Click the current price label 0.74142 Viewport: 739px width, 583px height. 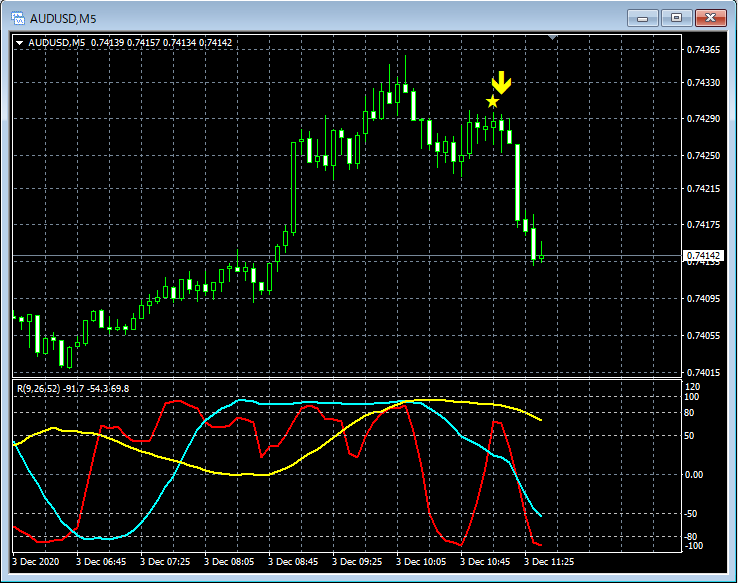(x=703, y=256)
